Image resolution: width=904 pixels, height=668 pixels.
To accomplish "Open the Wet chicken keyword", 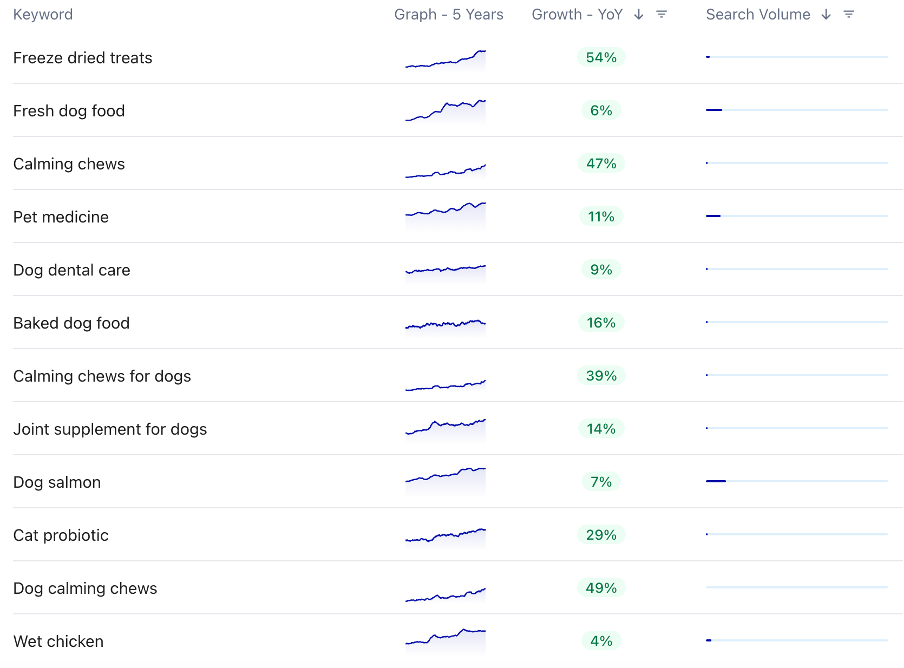I will pos(58,641).
